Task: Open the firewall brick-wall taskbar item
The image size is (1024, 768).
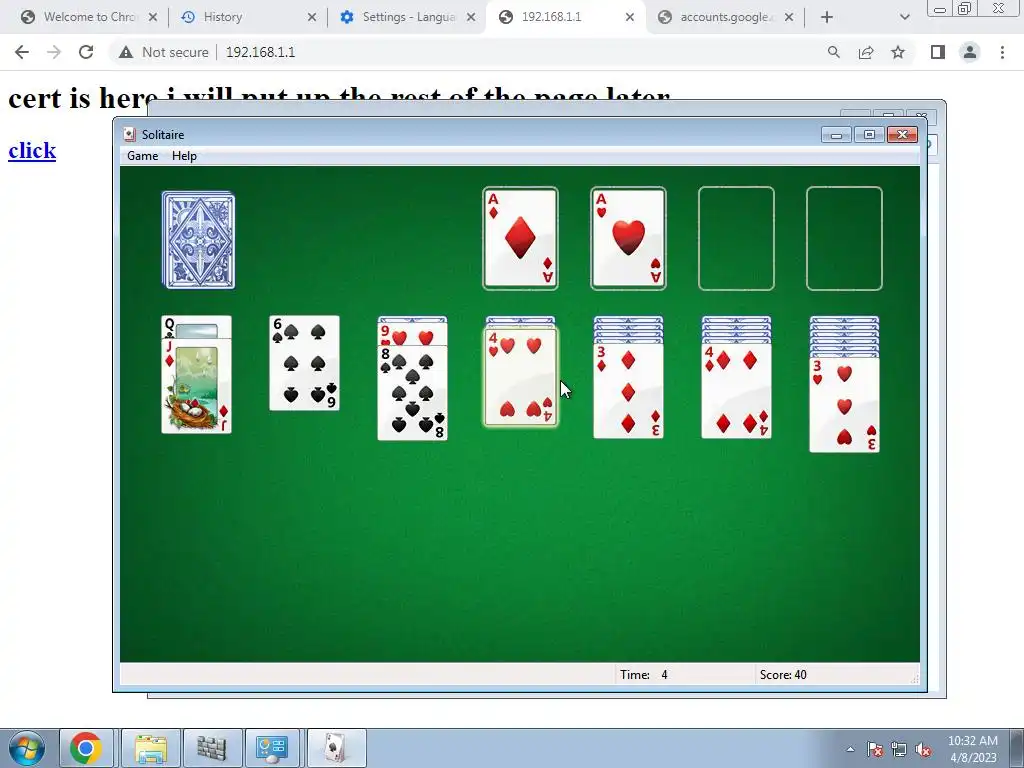Action: [212, 748]
